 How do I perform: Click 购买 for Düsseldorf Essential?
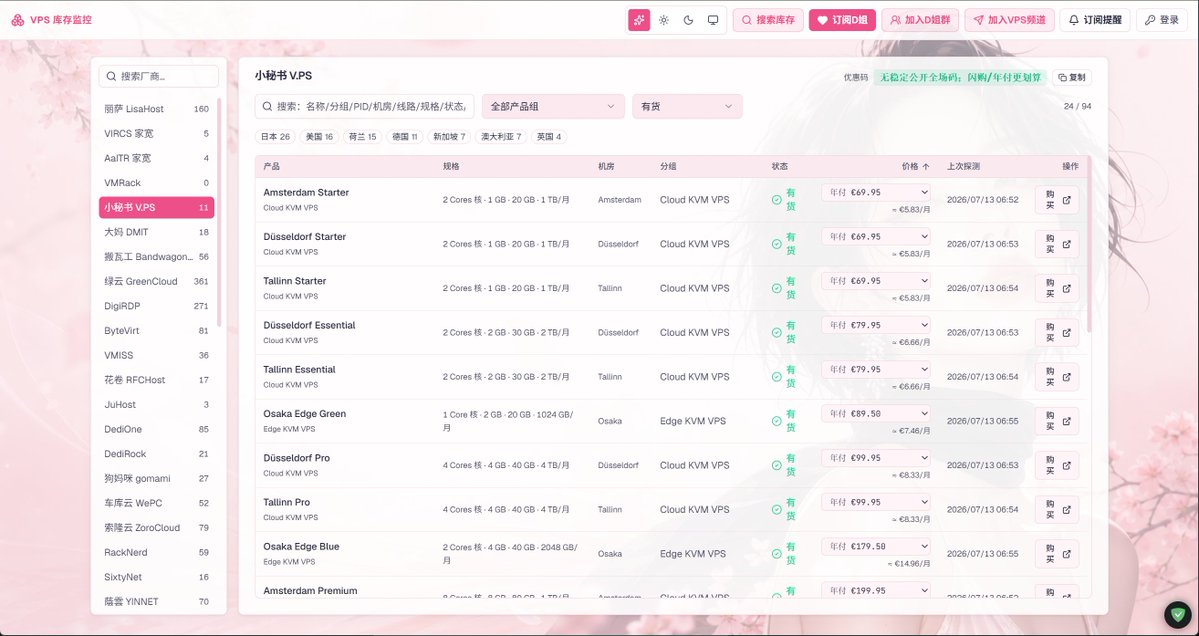click(x=1057, y=333)
